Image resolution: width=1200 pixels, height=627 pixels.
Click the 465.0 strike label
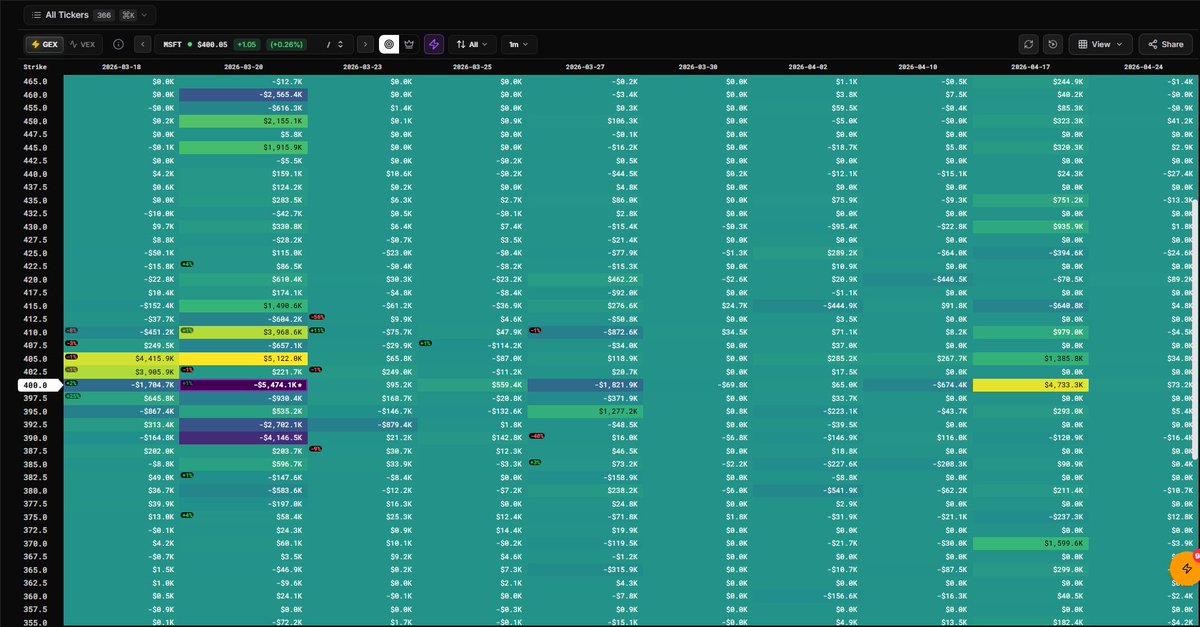pyautogui.click(x=34, y=81)
